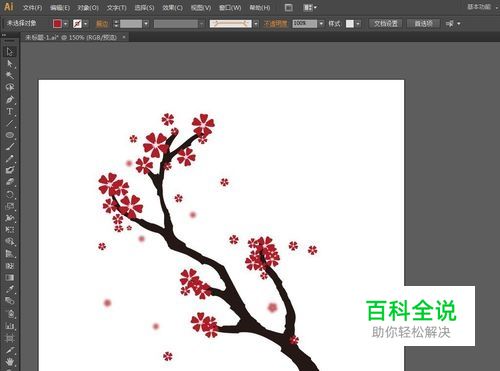Select the Magic Wand tool
Image resolution: width=500 pixels, height=371 pixels.
coord(10,75)
